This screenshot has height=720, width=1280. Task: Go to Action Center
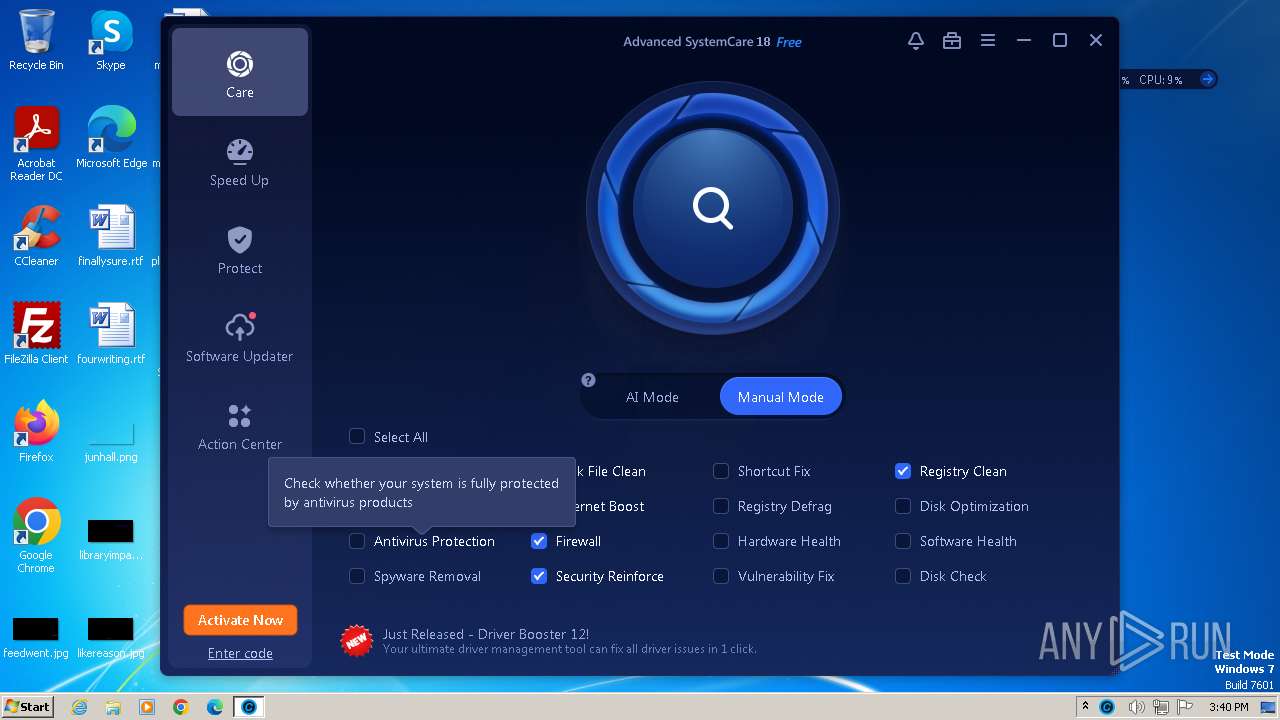(x=240, y=427)
